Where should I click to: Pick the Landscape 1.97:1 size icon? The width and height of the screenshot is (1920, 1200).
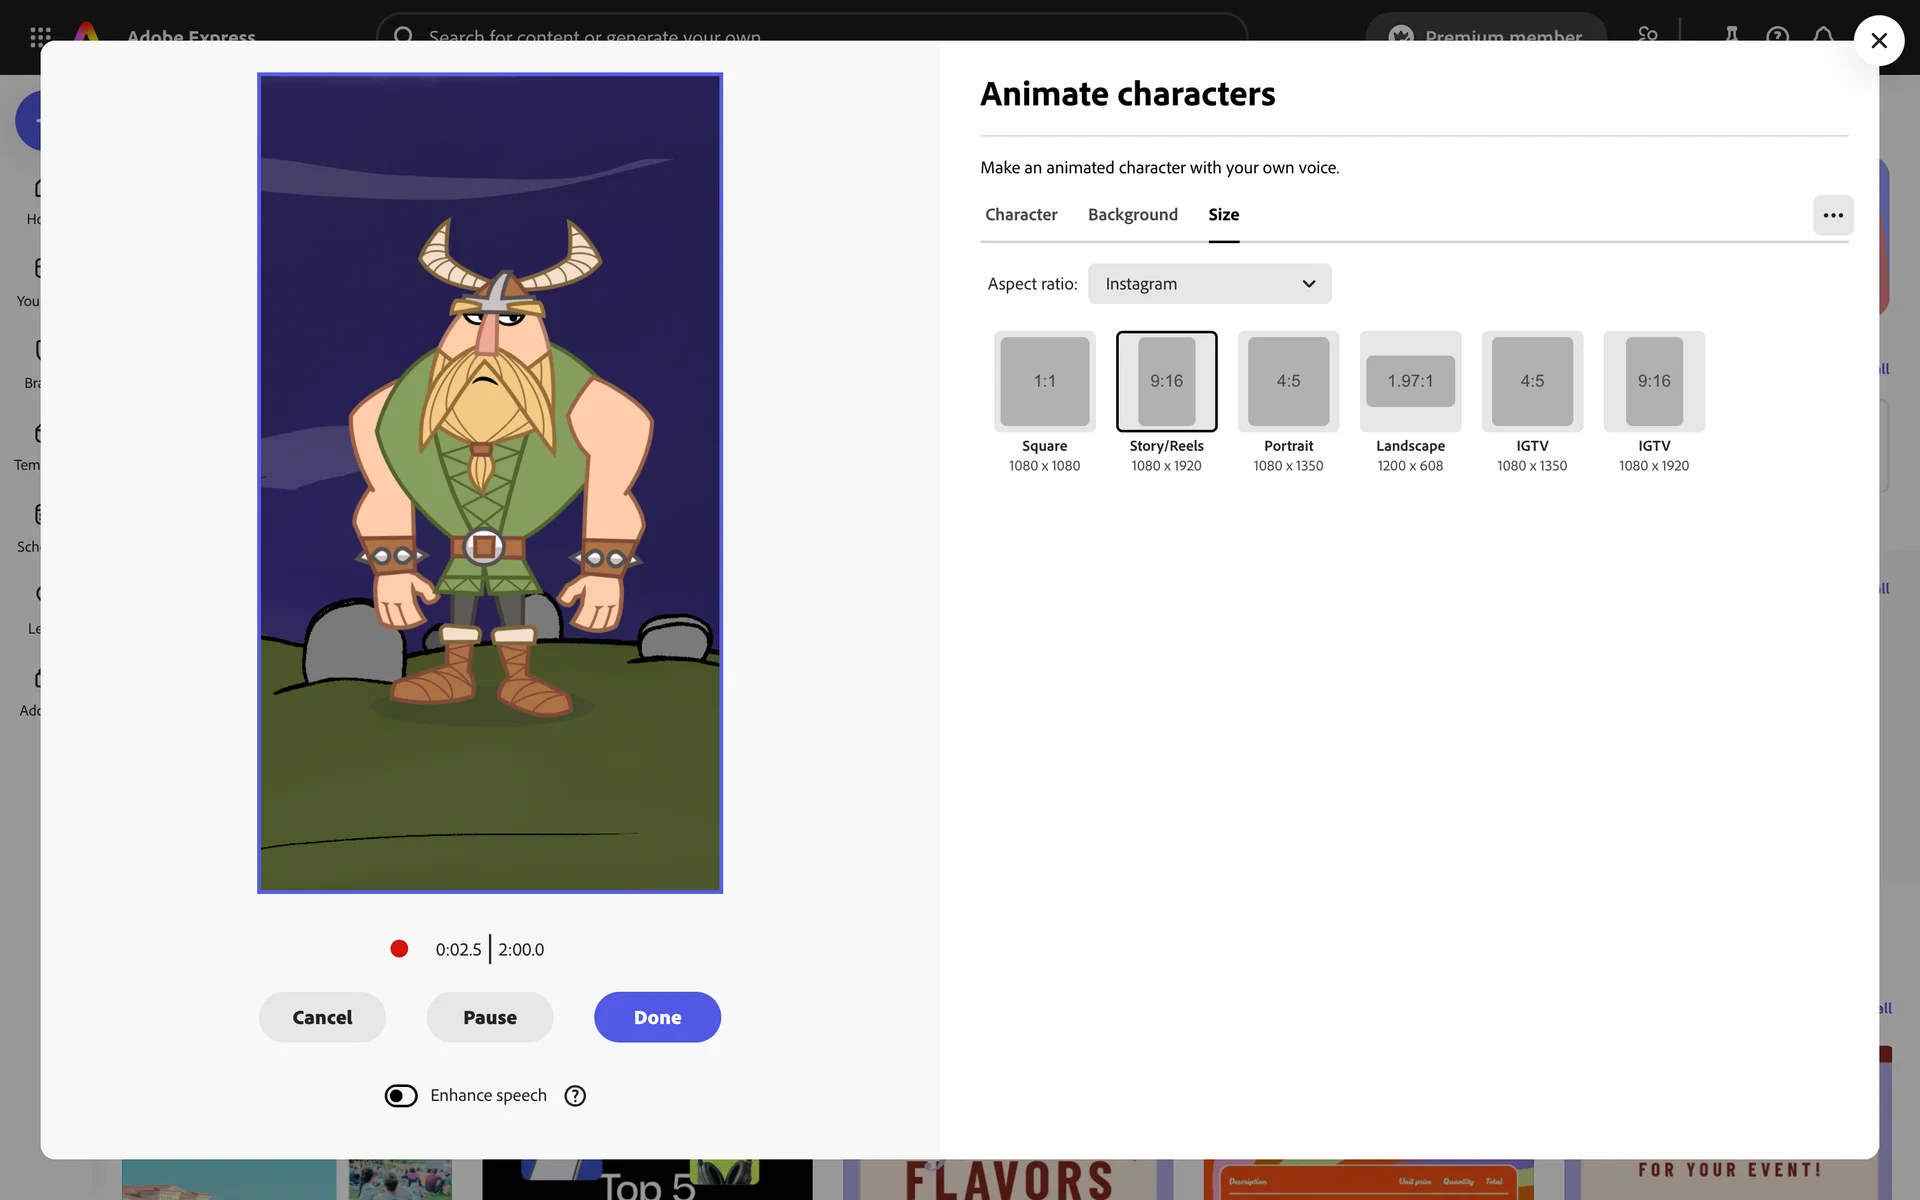(x=1410, y=381)
